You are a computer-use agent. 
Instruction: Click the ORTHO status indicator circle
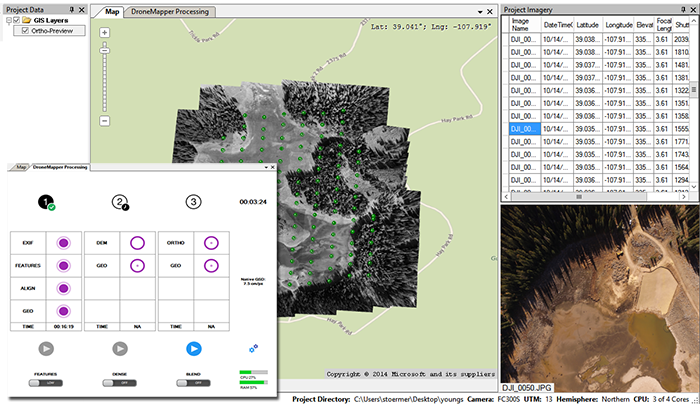[211, 243]
